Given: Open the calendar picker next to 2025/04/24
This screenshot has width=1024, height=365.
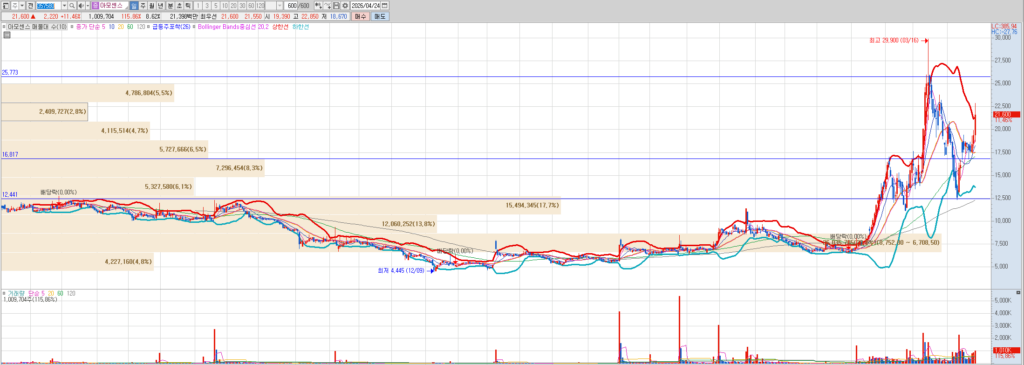Looking at the screenshot, I should [x=385, y=5].
